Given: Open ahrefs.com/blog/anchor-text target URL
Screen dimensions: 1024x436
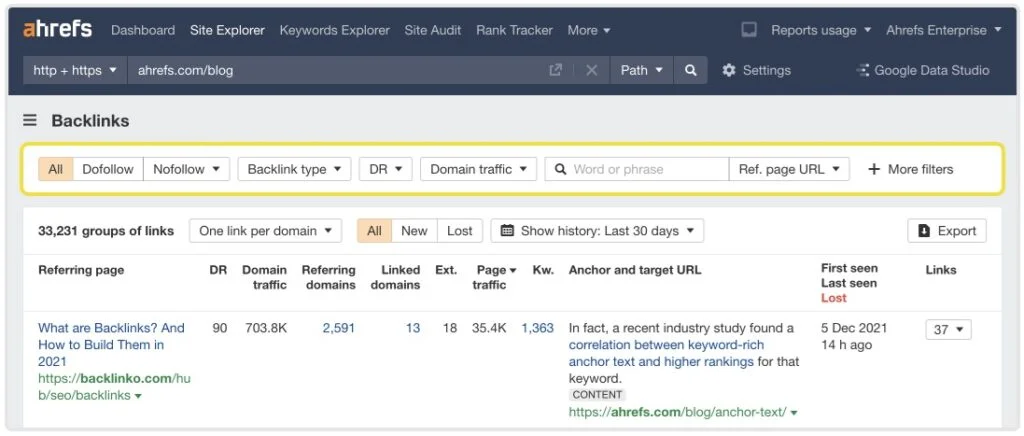Looking at the screenshot, I should tap(678, 412).
